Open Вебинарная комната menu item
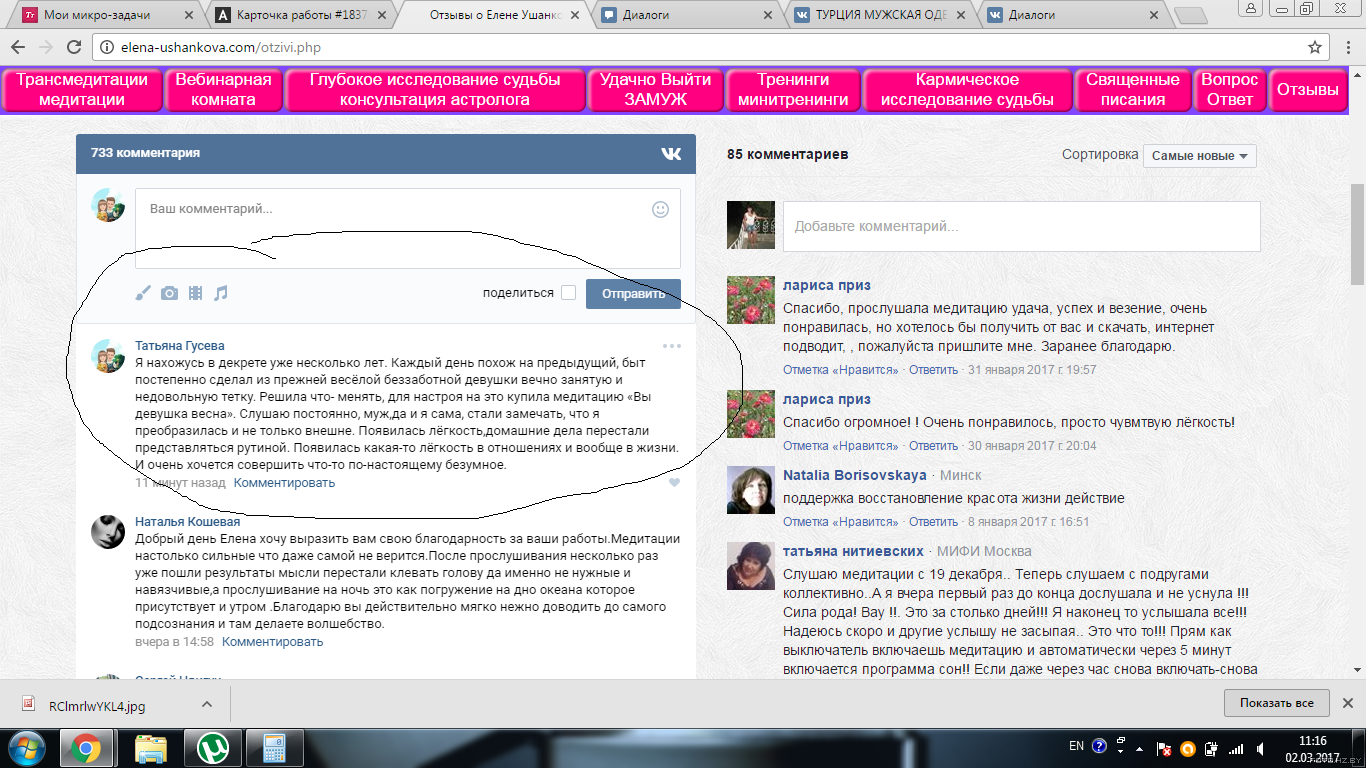This screenshot has width=1366, height=768. (x=223, y=89)
